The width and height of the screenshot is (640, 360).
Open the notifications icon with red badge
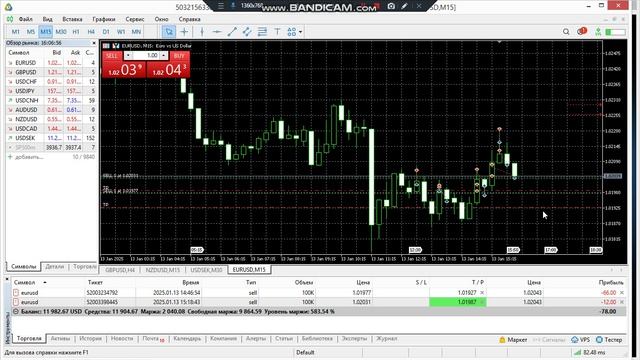tap(582, 31)
